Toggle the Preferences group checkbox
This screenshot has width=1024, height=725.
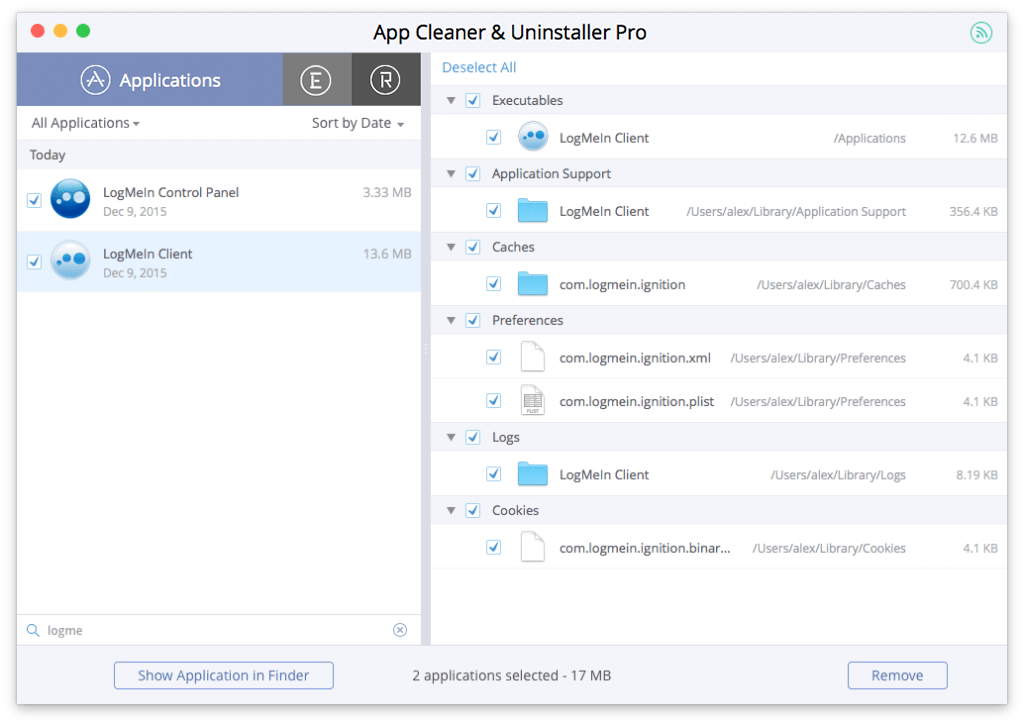pyautogui.click(x=473, y=320)
